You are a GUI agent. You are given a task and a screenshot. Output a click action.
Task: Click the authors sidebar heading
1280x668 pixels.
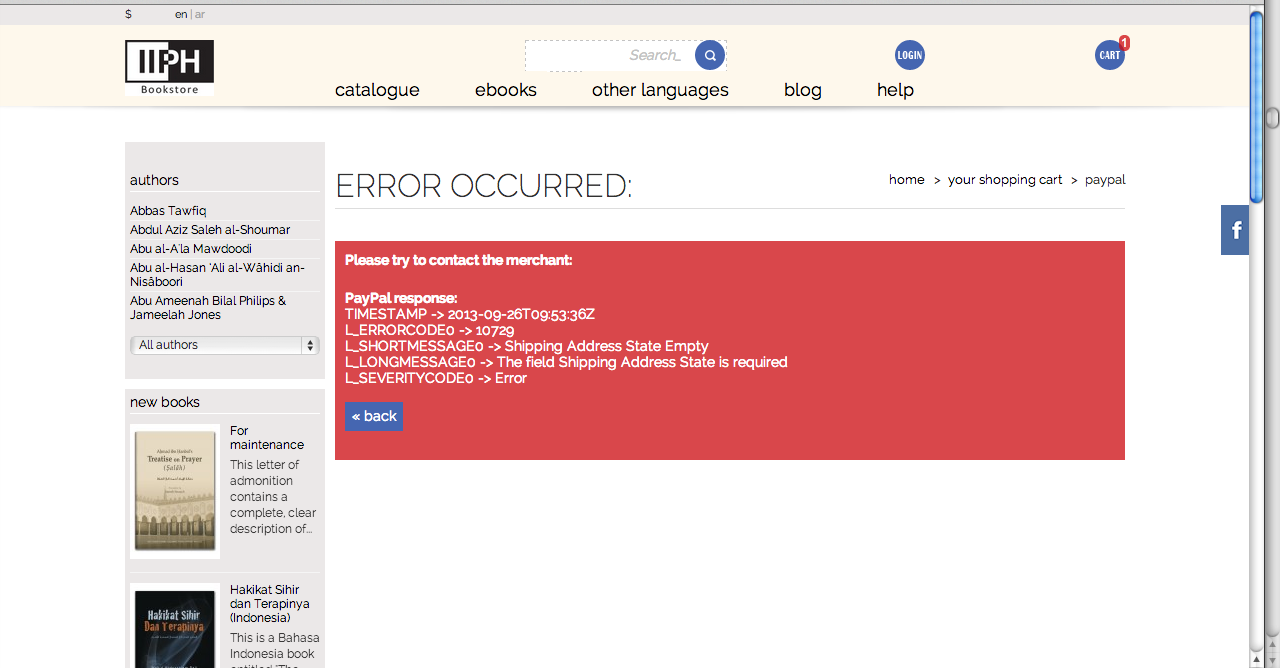coord(154,180)
